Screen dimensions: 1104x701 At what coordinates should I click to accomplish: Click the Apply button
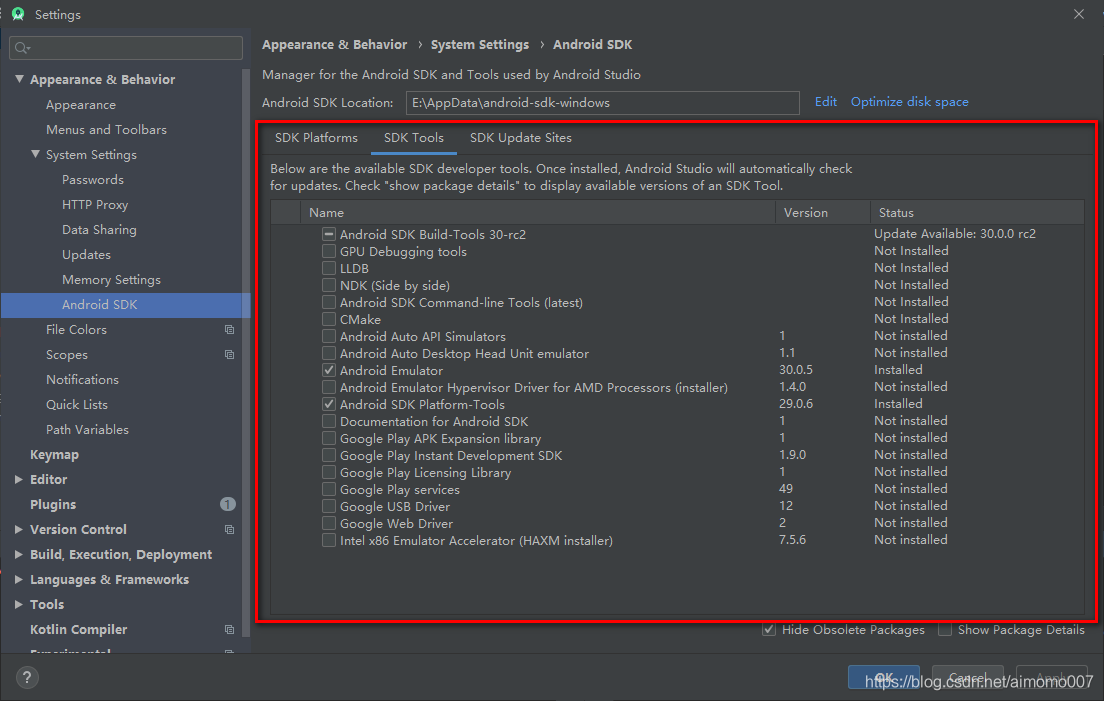tap(1052, 678)
